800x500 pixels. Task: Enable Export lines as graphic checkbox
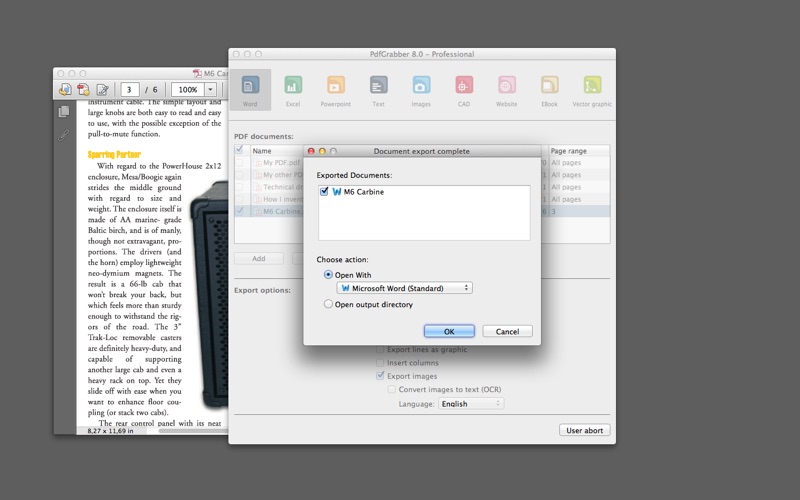pos(380,349)
